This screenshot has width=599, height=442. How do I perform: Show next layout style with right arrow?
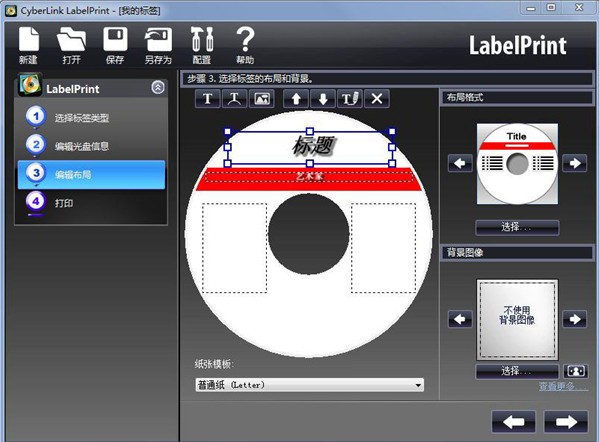point(575,164)
